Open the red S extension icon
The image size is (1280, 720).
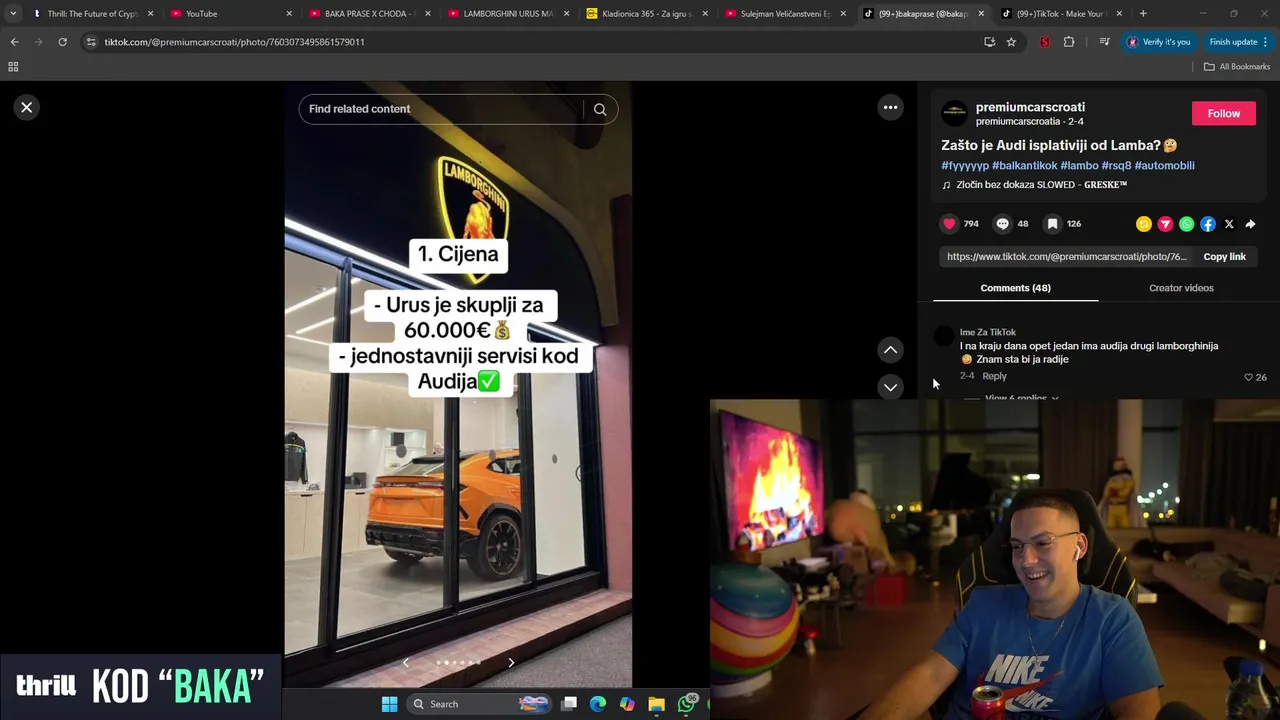pyautogui.click(x=1045, y=42)
